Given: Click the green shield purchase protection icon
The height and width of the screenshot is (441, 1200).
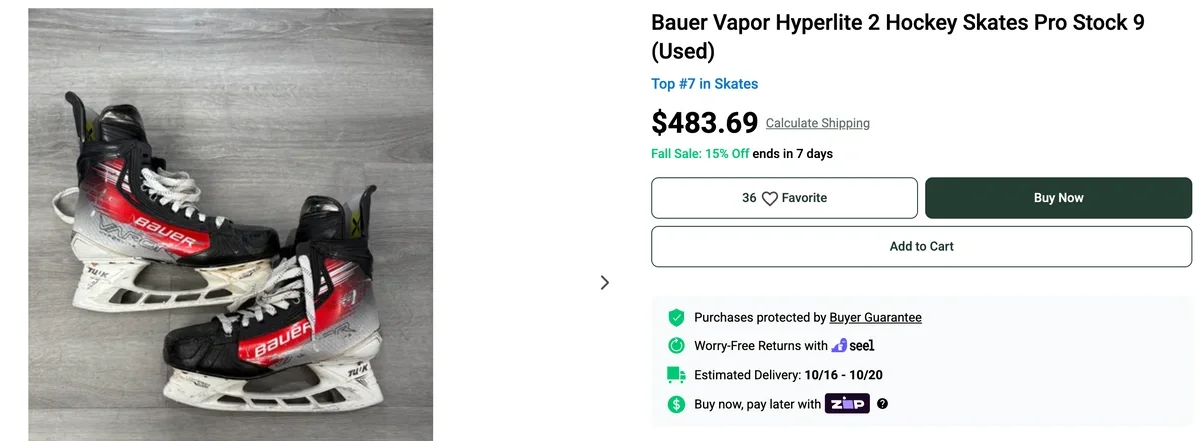Looking at the screenshot, I should [x=676, y=318].
